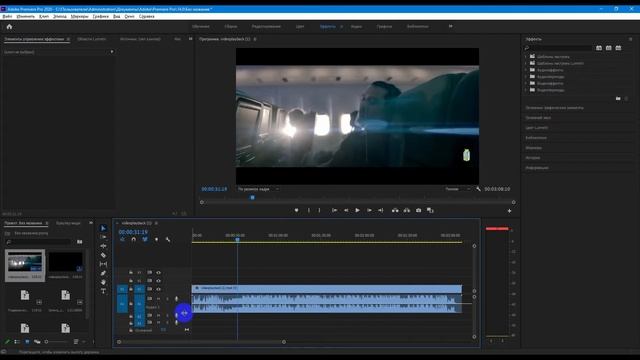Image resolution: width=640 pixels, height=360 pixels.
Task: Step back one frame
Action: click(x=346, y=210)
